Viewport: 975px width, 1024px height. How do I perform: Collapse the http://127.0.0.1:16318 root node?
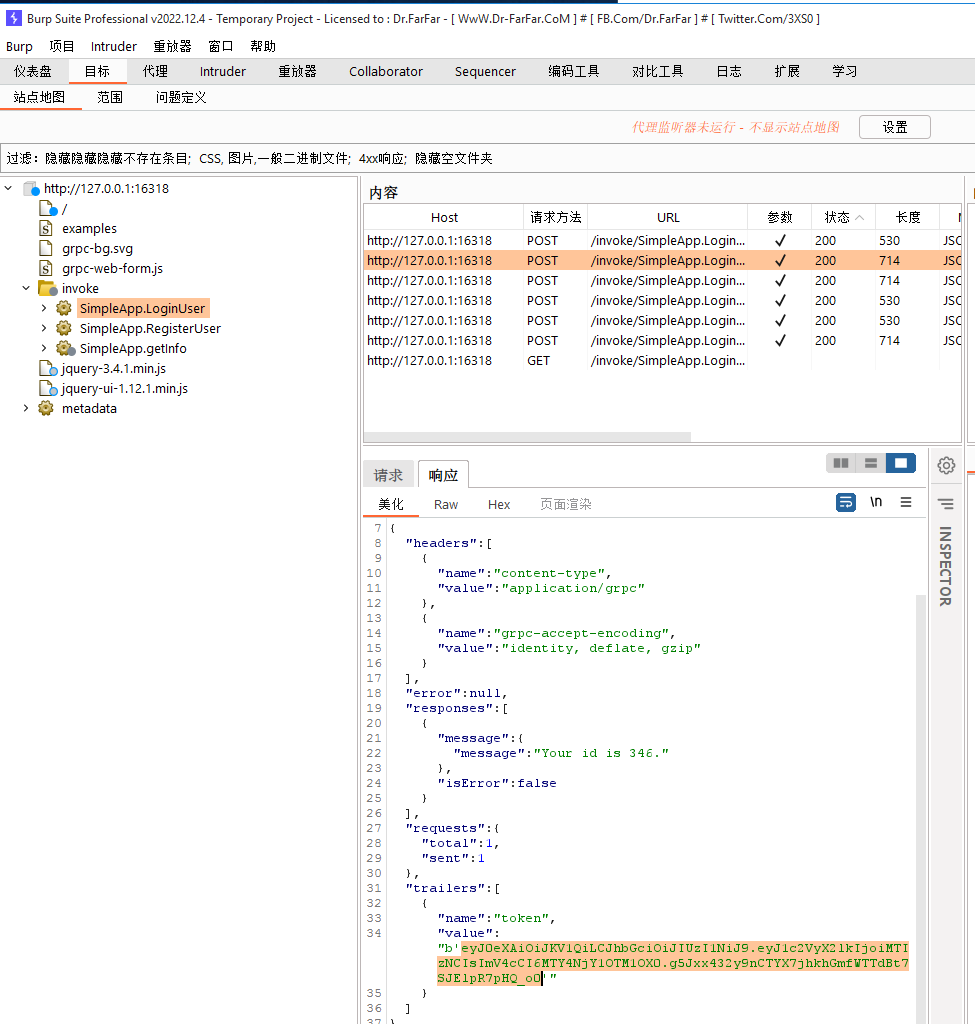pyautogui.click(x=9, y=188)
